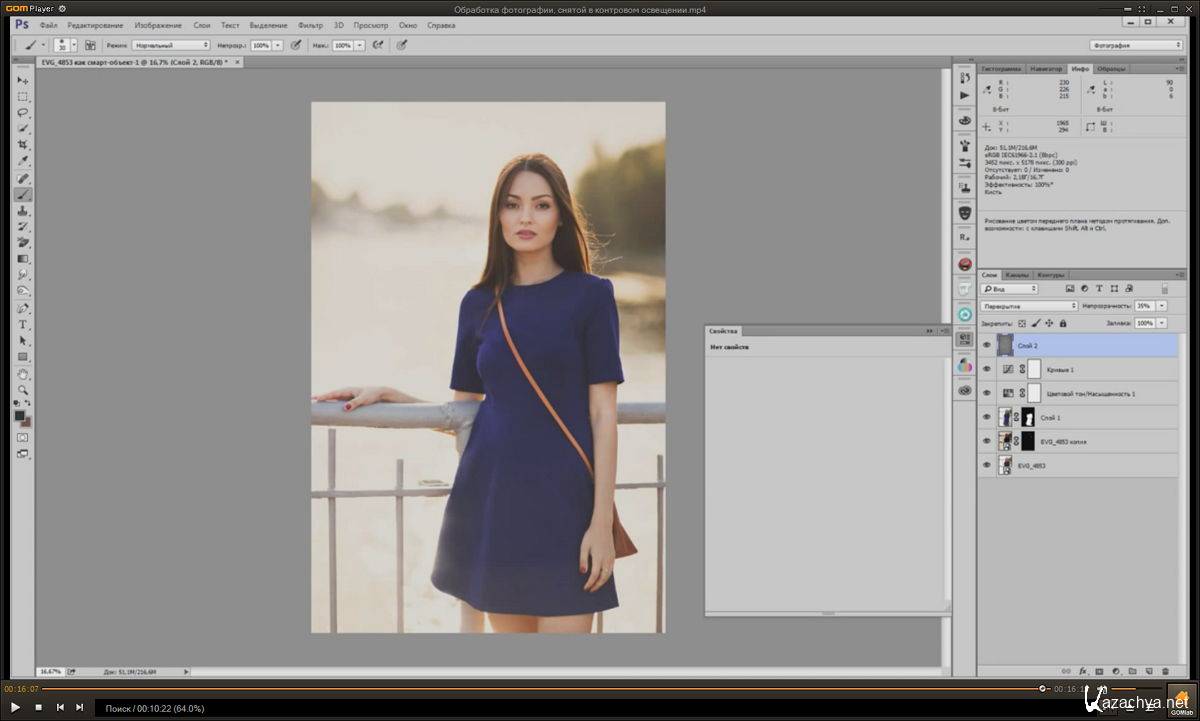Select the Horizontal Type tool
This screenshot has height=721, width=1200.
(x=23, y=325)
